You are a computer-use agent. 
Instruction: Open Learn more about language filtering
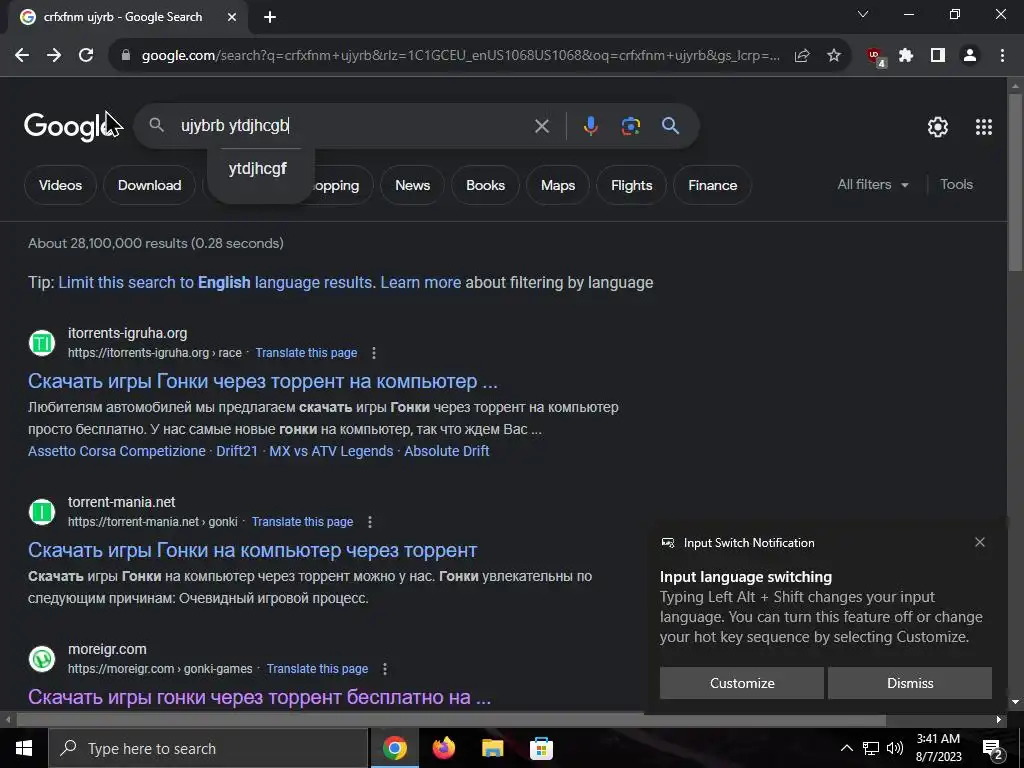tap(421, 283)
